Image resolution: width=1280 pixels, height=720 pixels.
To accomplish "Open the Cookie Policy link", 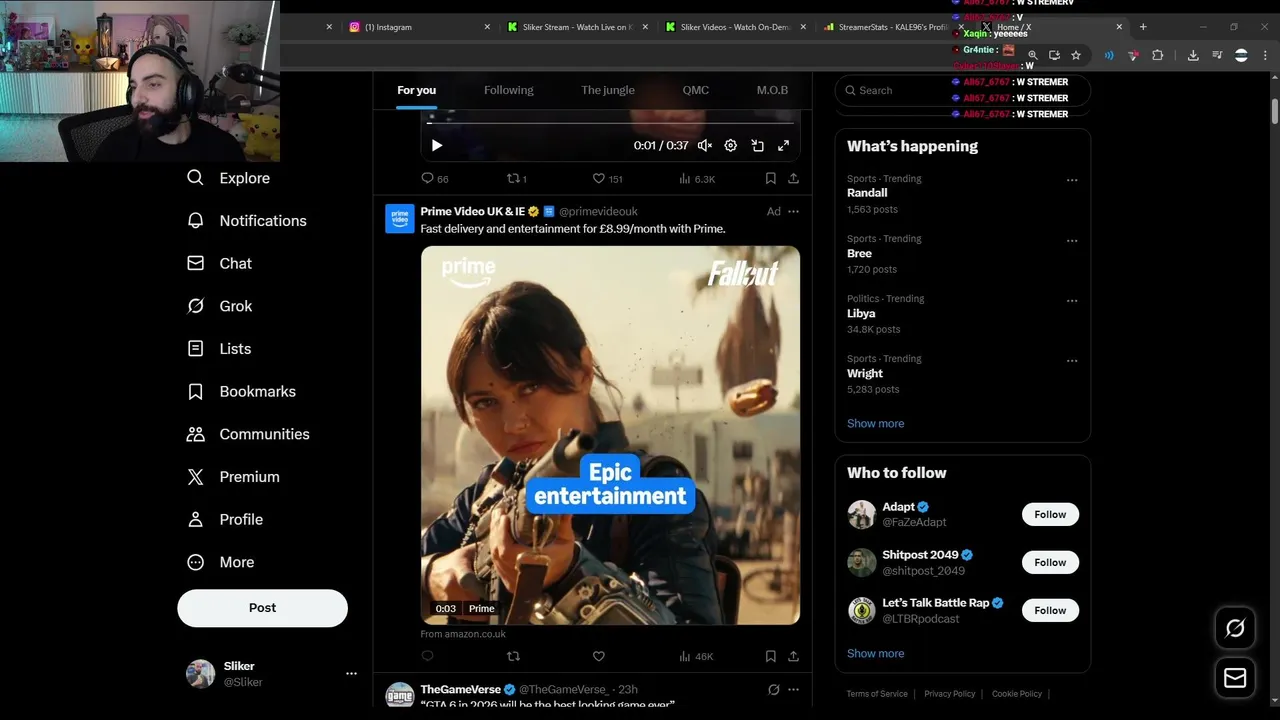I will click(1016, 694).
